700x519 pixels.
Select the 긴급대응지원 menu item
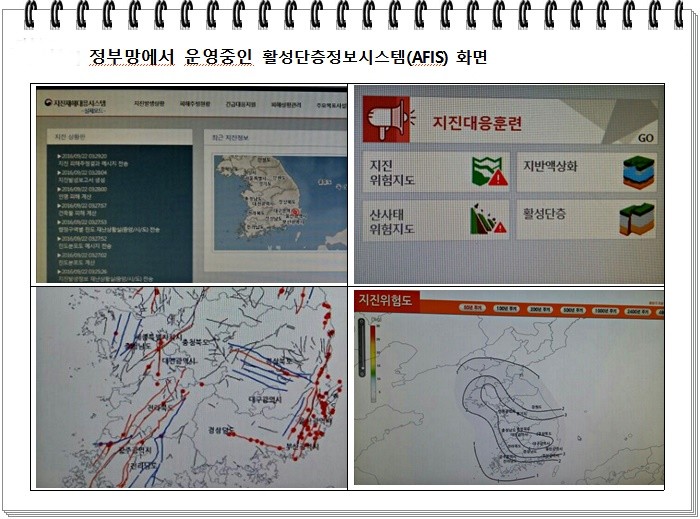pos(241,103)
